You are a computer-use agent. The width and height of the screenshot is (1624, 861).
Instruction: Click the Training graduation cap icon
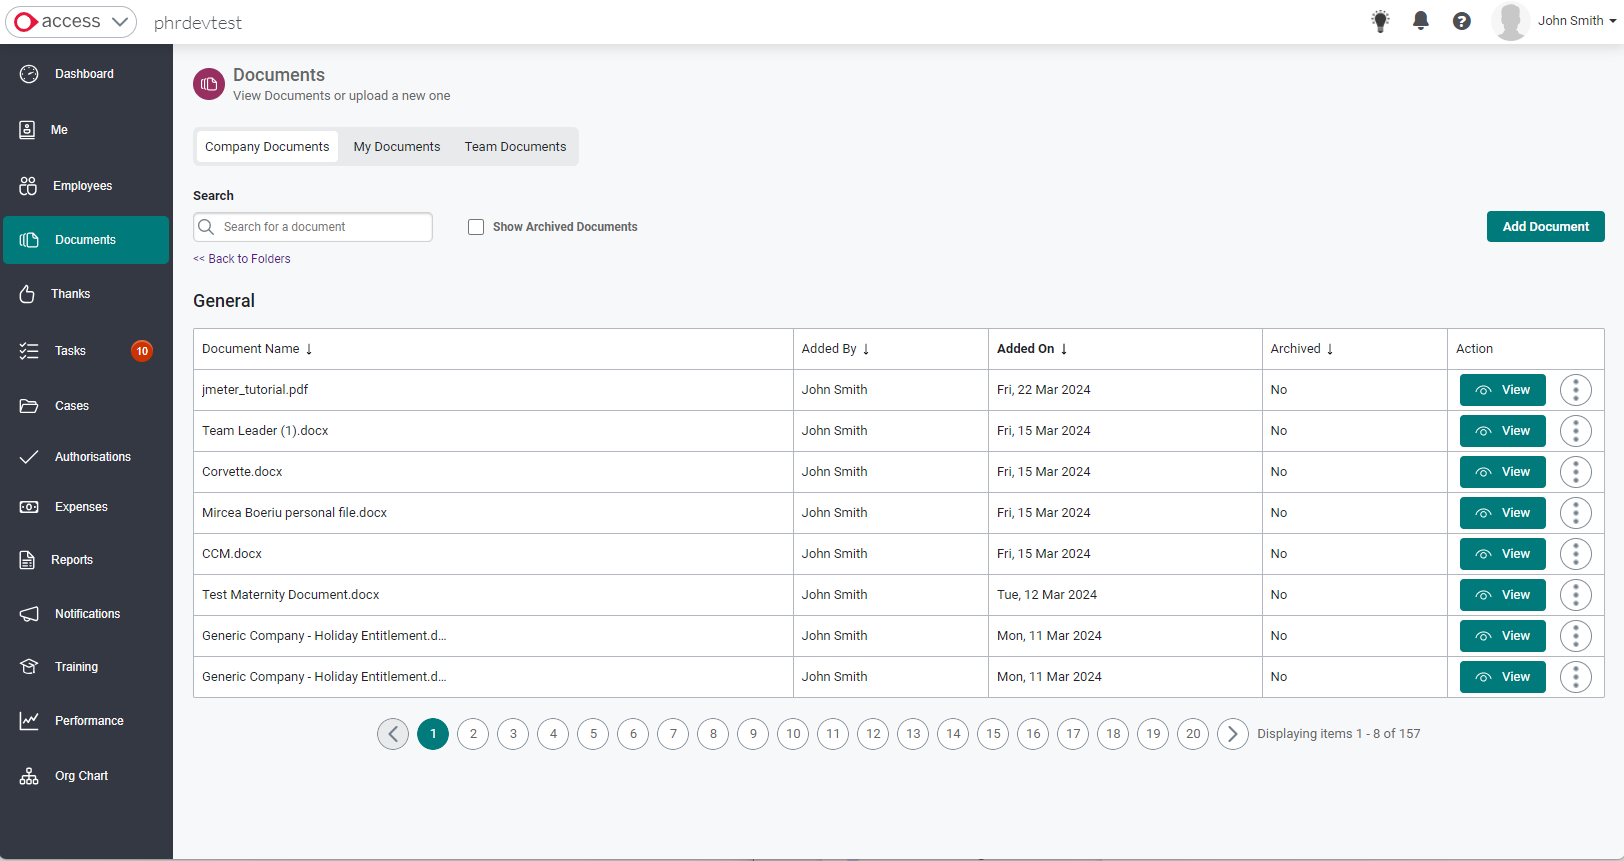tap(29, 667)
